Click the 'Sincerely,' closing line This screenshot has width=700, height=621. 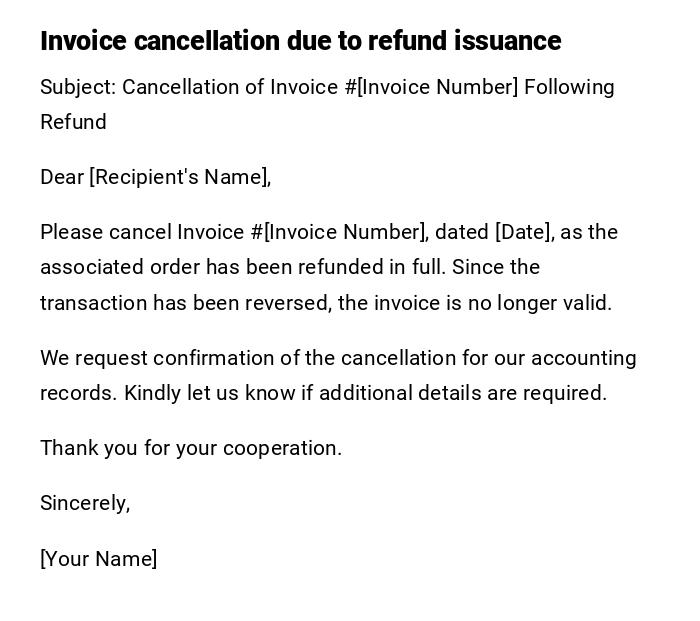pos(85,503)
